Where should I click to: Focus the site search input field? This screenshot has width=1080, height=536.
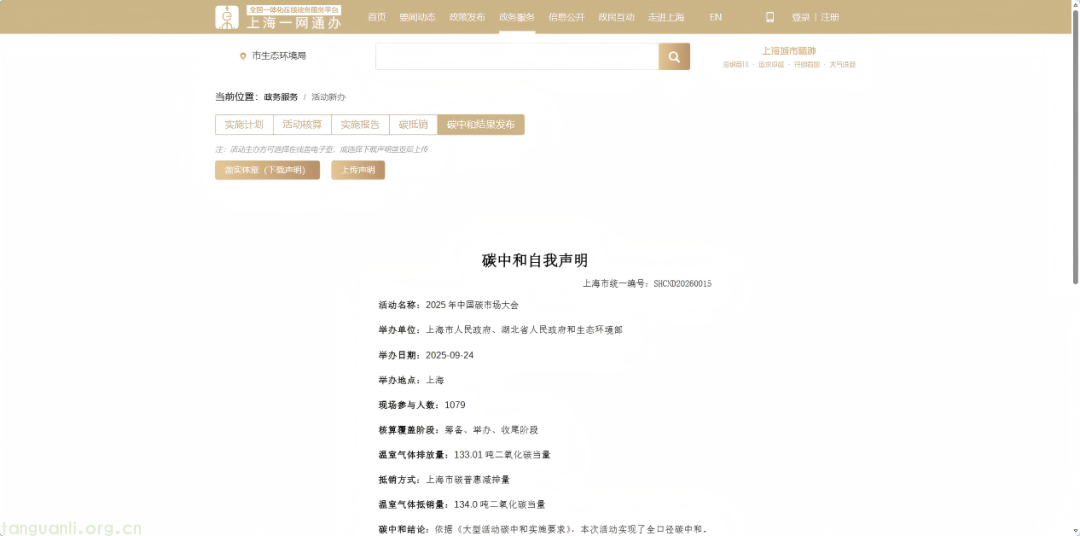click(517, 56)
